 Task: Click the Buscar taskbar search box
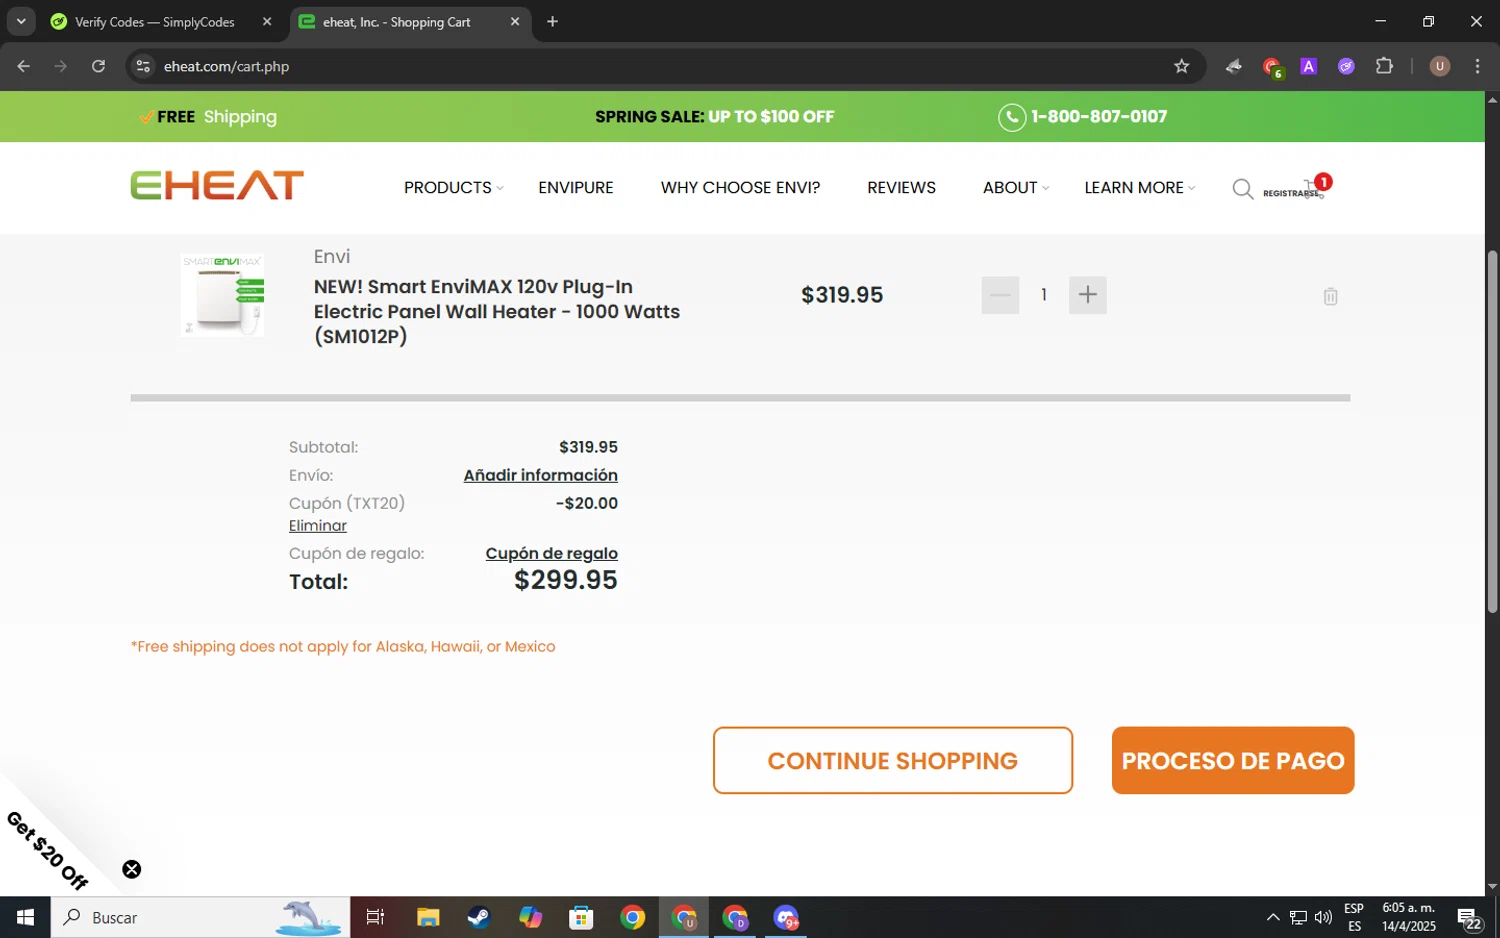pyautogui.click(x=200, y=917)
